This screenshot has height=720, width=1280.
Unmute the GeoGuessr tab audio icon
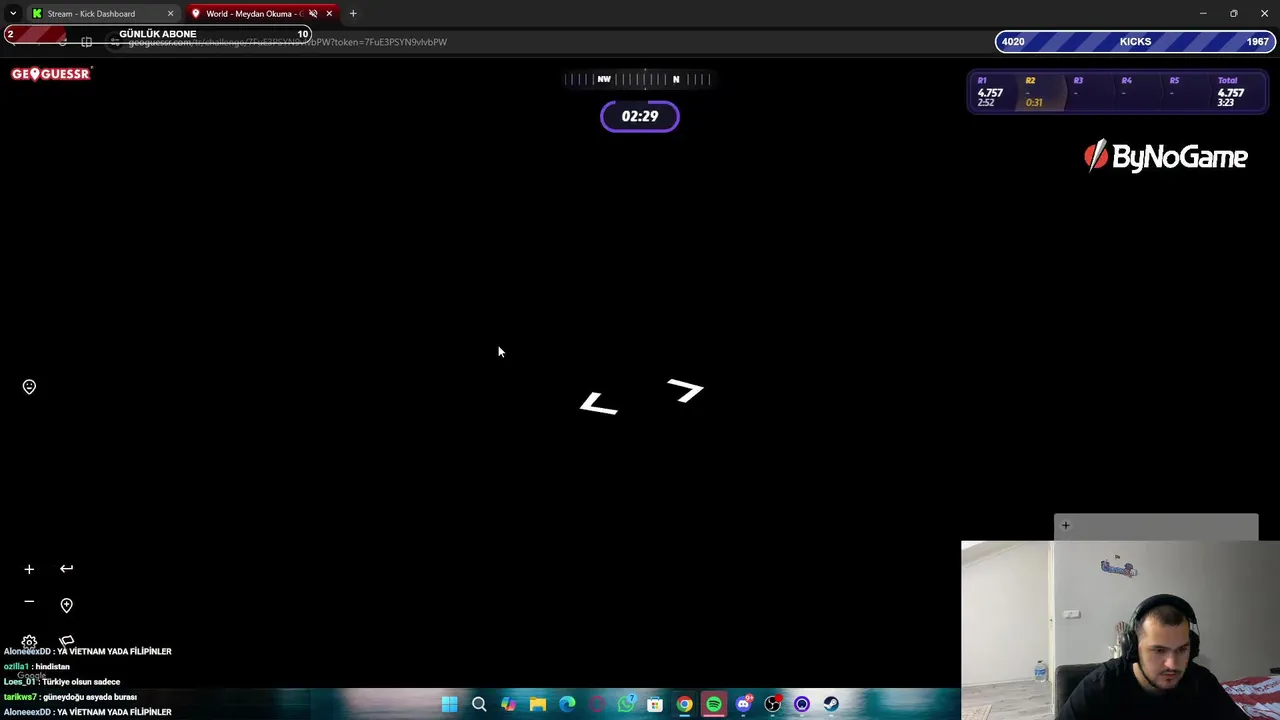click(x=313, y=14)
